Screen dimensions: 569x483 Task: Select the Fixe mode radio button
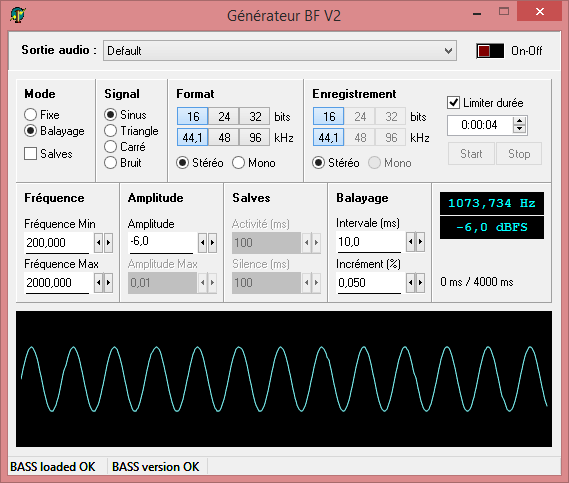30,115
